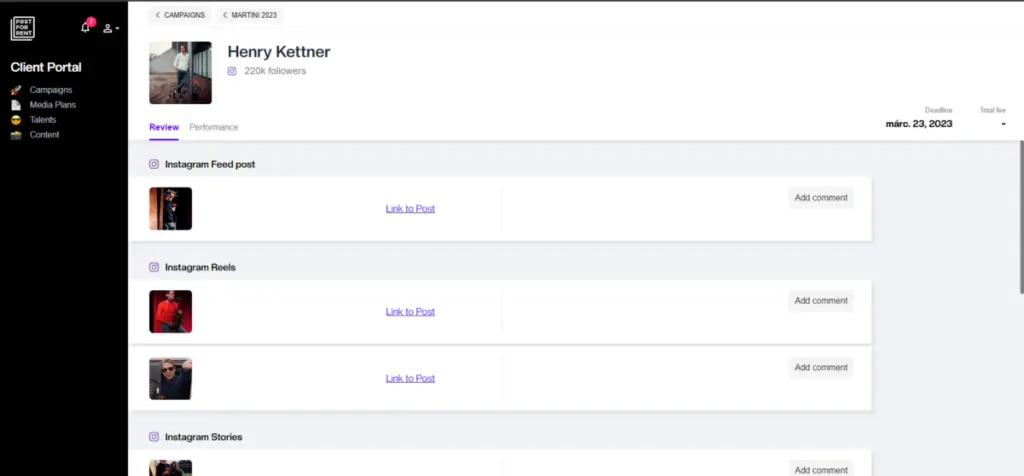Open the user account dropdown
Screen dimensions: 1024x476
click(111, 28)
